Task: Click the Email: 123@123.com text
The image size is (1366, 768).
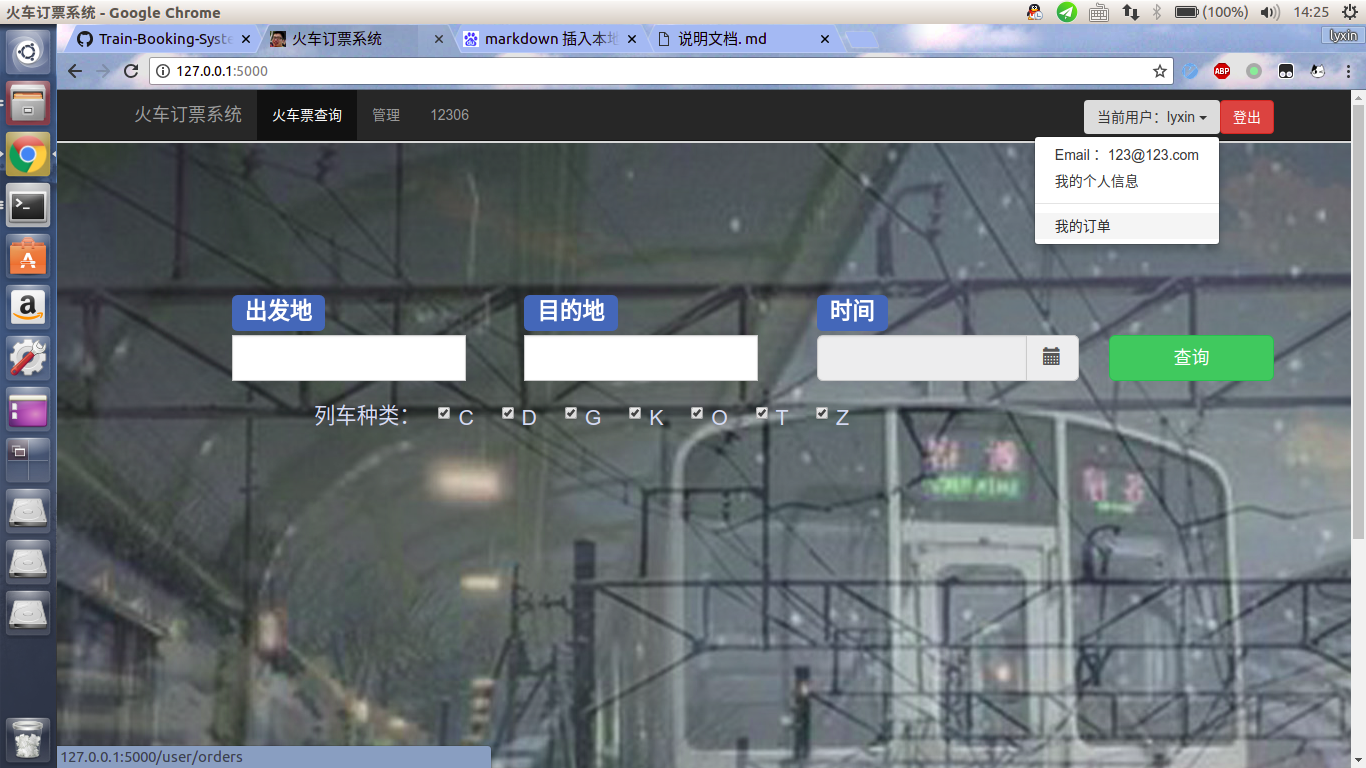Action: (x=1127, y=155)
